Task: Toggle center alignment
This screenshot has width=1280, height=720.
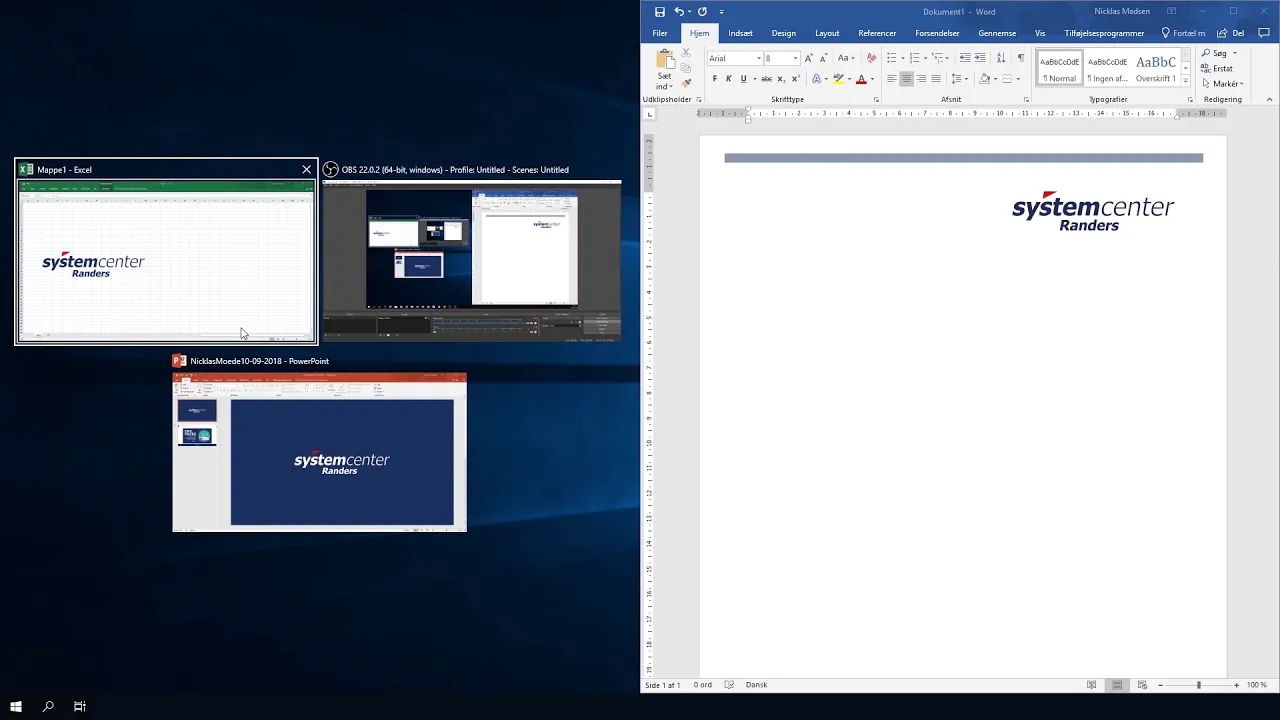Action: point(906,79)
